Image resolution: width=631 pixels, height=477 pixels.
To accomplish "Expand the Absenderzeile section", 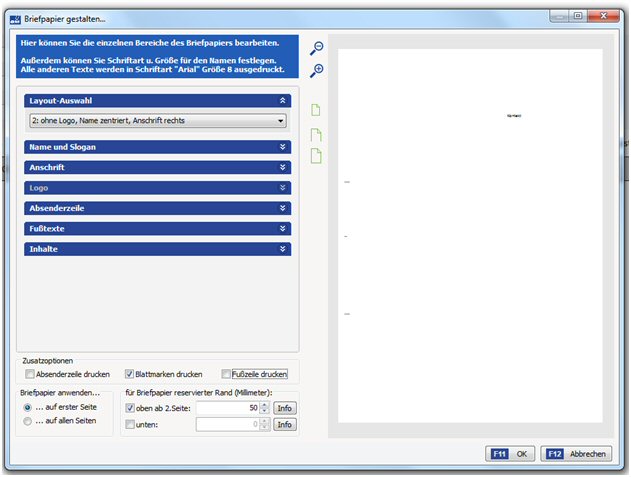I will [157, 208].
